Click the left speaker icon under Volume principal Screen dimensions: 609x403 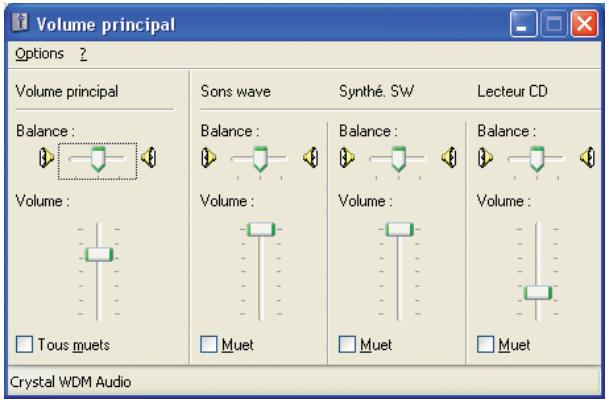pyautogui.click(x=47, y=158)
